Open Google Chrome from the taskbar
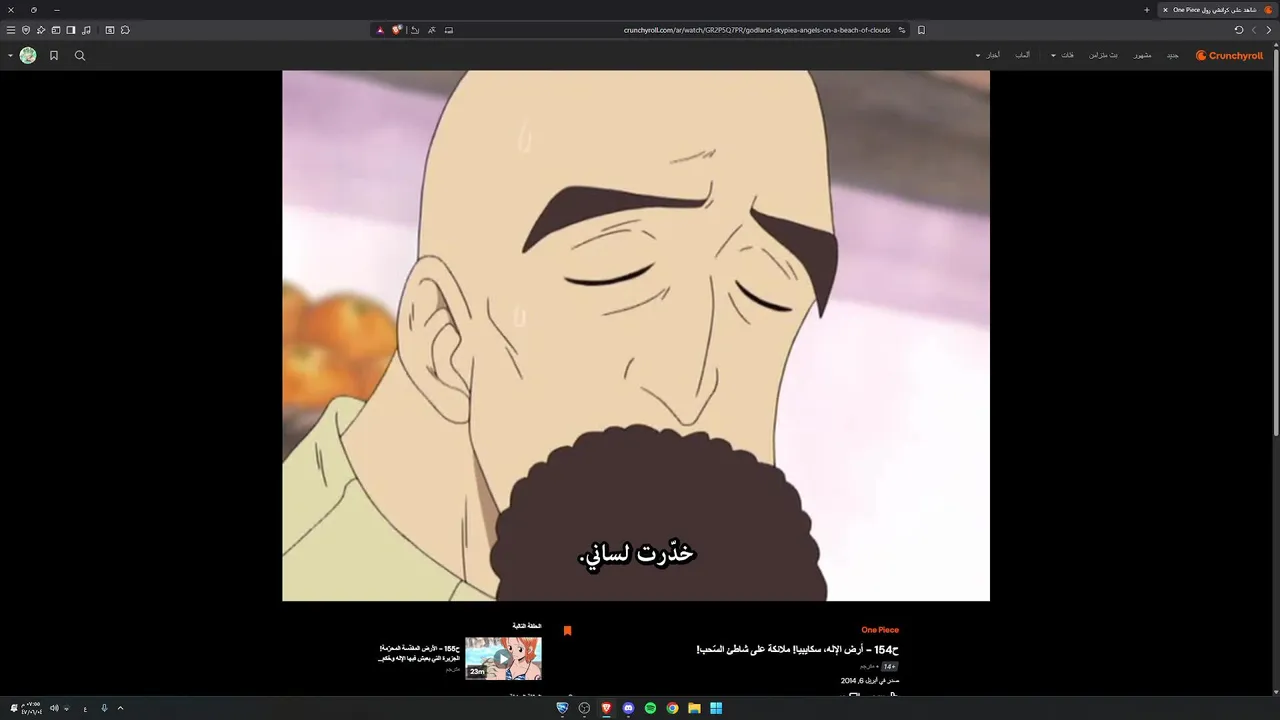Image resolution: width=1280 pixels, height=720 pixels. tap(672, 708)
